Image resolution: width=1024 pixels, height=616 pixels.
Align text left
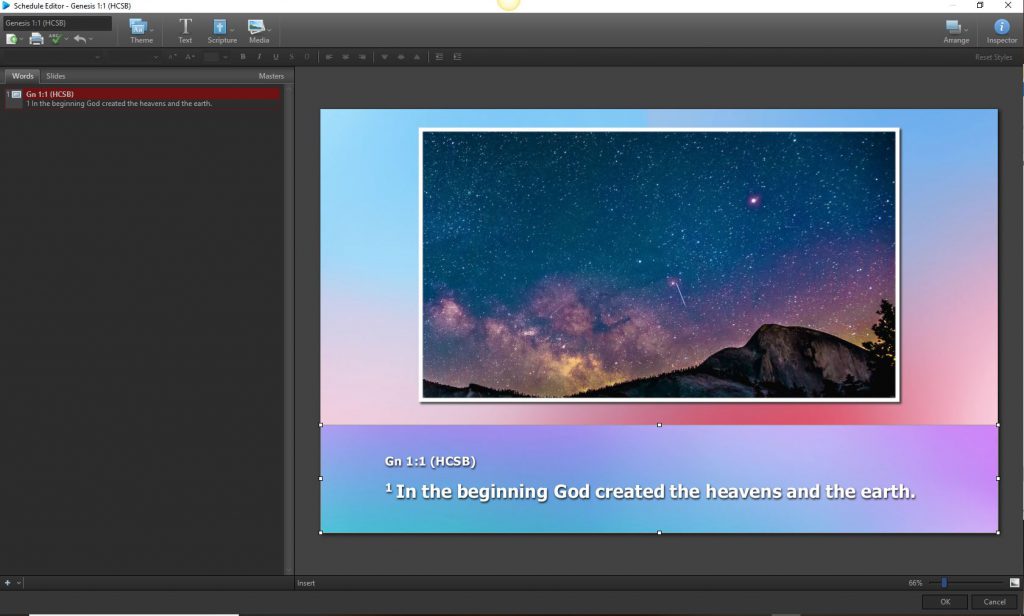pos(328,57)
